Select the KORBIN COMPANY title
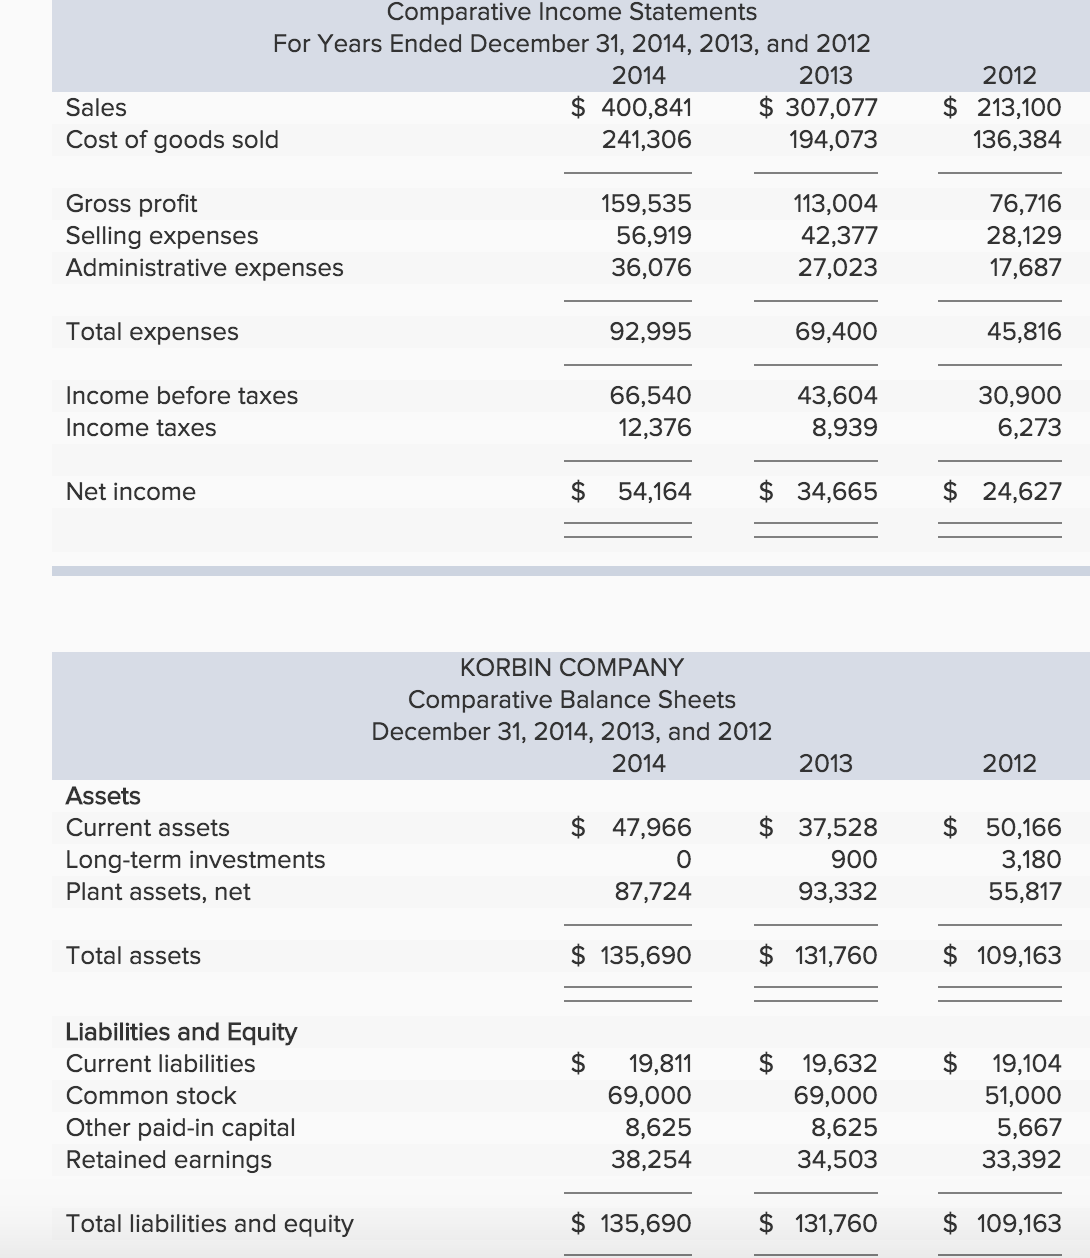Viewport: 1090px width, 1258px height. point(571,667)
